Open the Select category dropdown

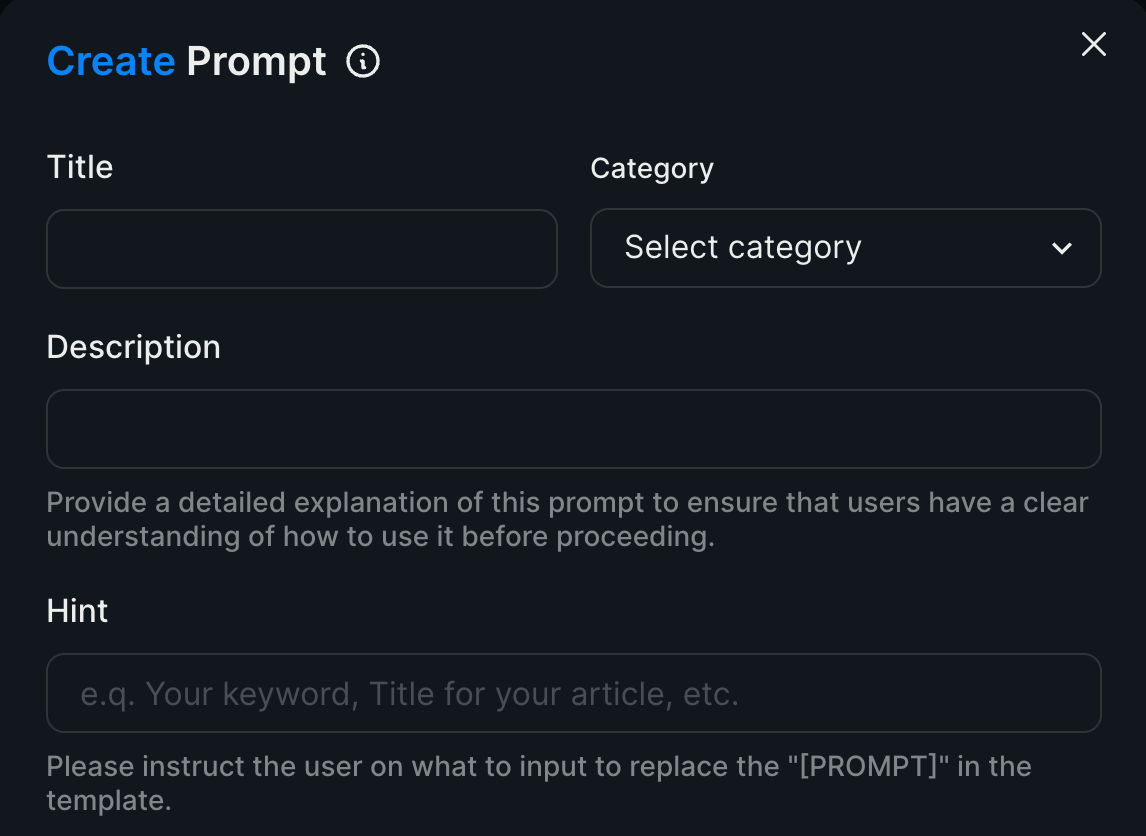(x=845, y=248)
